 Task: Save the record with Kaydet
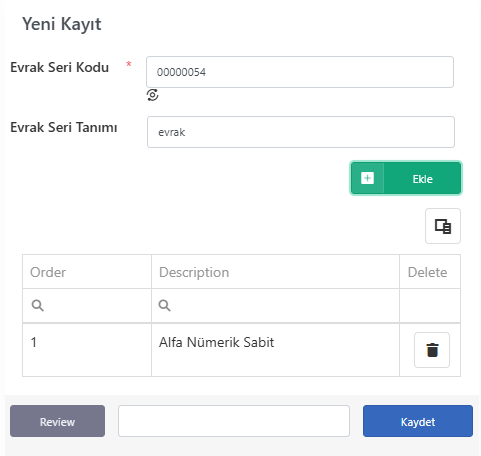point(418,421)
